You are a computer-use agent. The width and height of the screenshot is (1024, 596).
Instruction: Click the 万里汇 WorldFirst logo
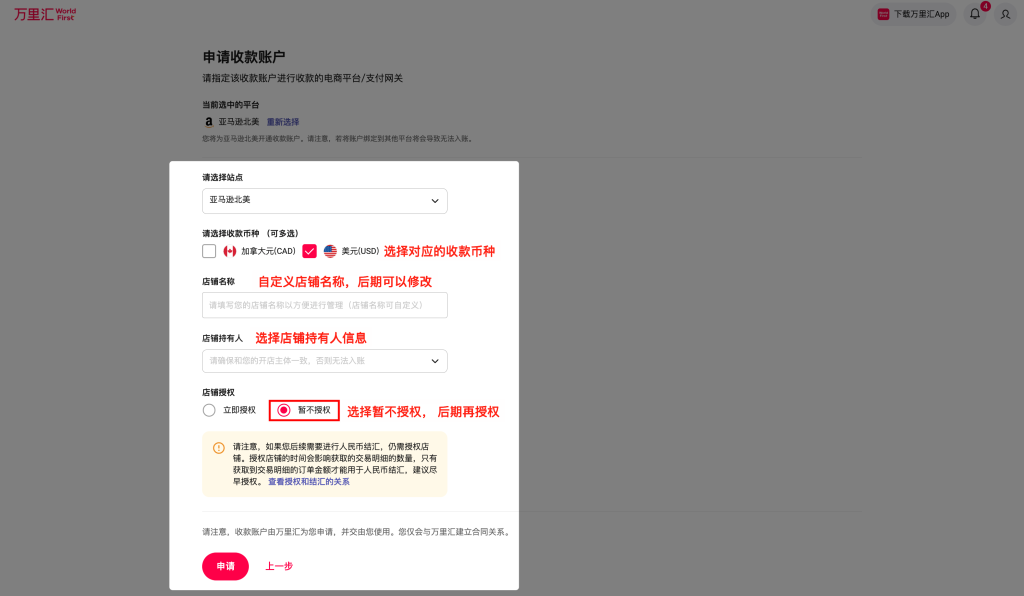pos(45,14)
